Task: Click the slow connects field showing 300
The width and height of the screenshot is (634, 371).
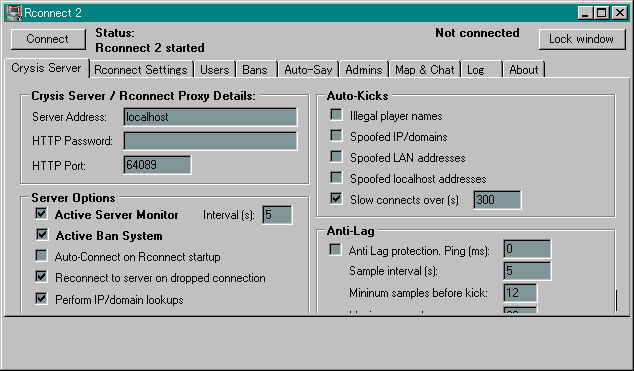Action: (x=497, y=200)
